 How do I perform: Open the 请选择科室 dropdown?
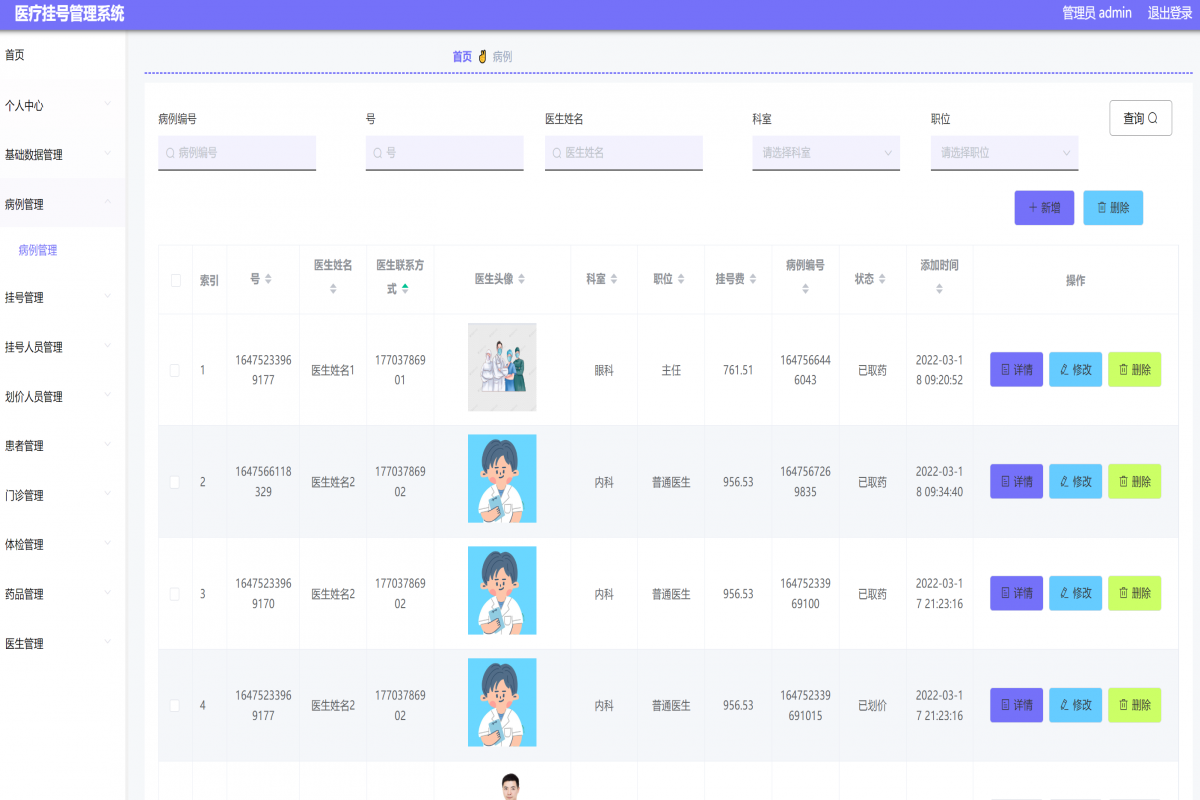coord(825,153)
